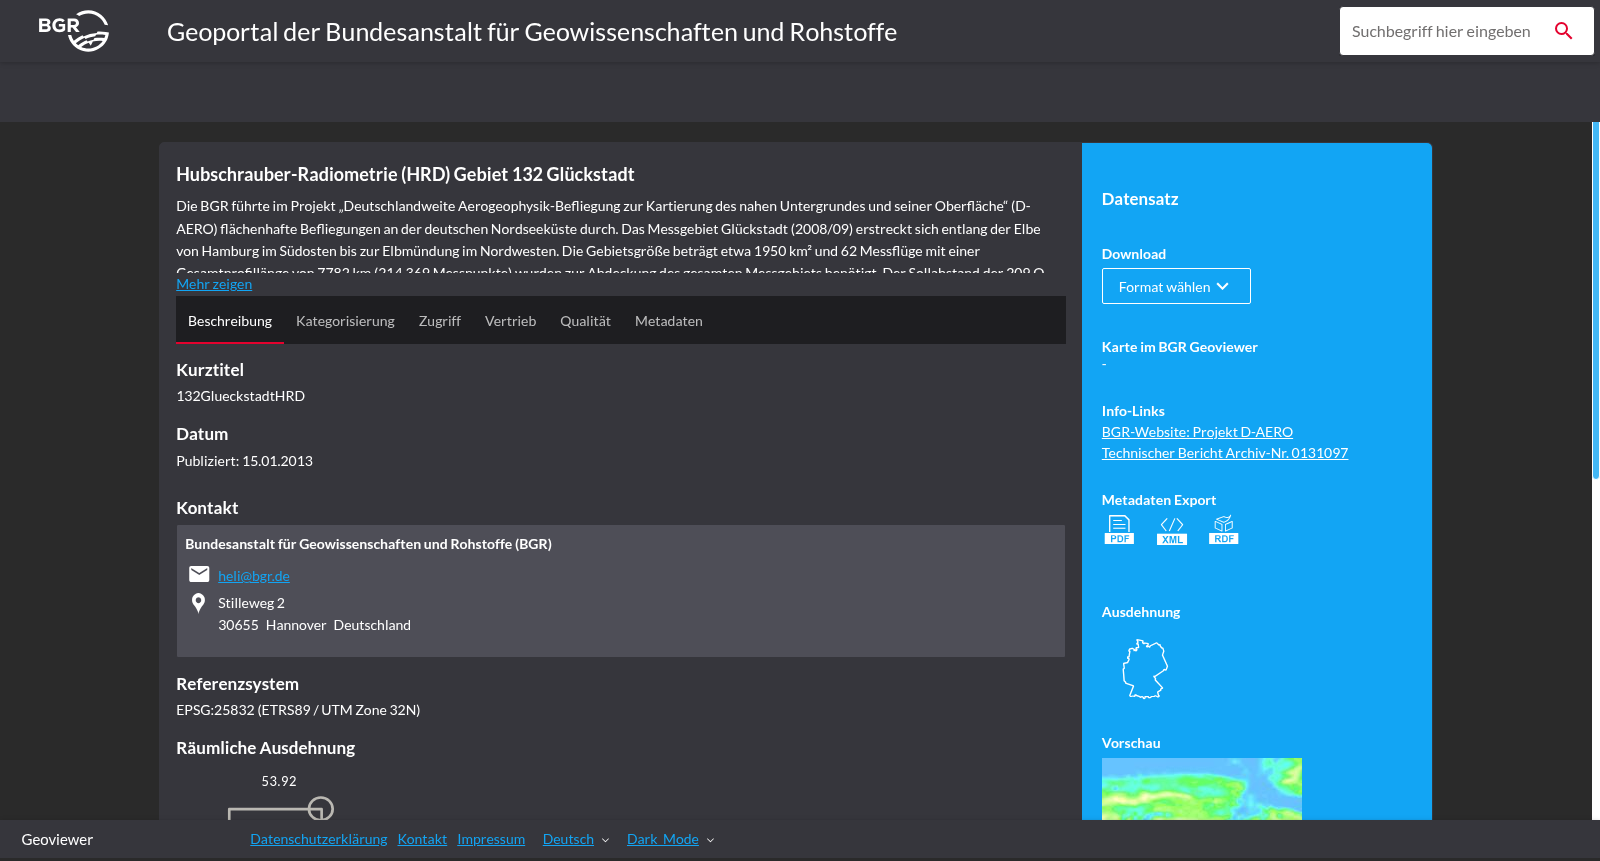Switch to the Metadaten tab
Viewport: 1600px width, 861px height.
click(x=669, y=321)
